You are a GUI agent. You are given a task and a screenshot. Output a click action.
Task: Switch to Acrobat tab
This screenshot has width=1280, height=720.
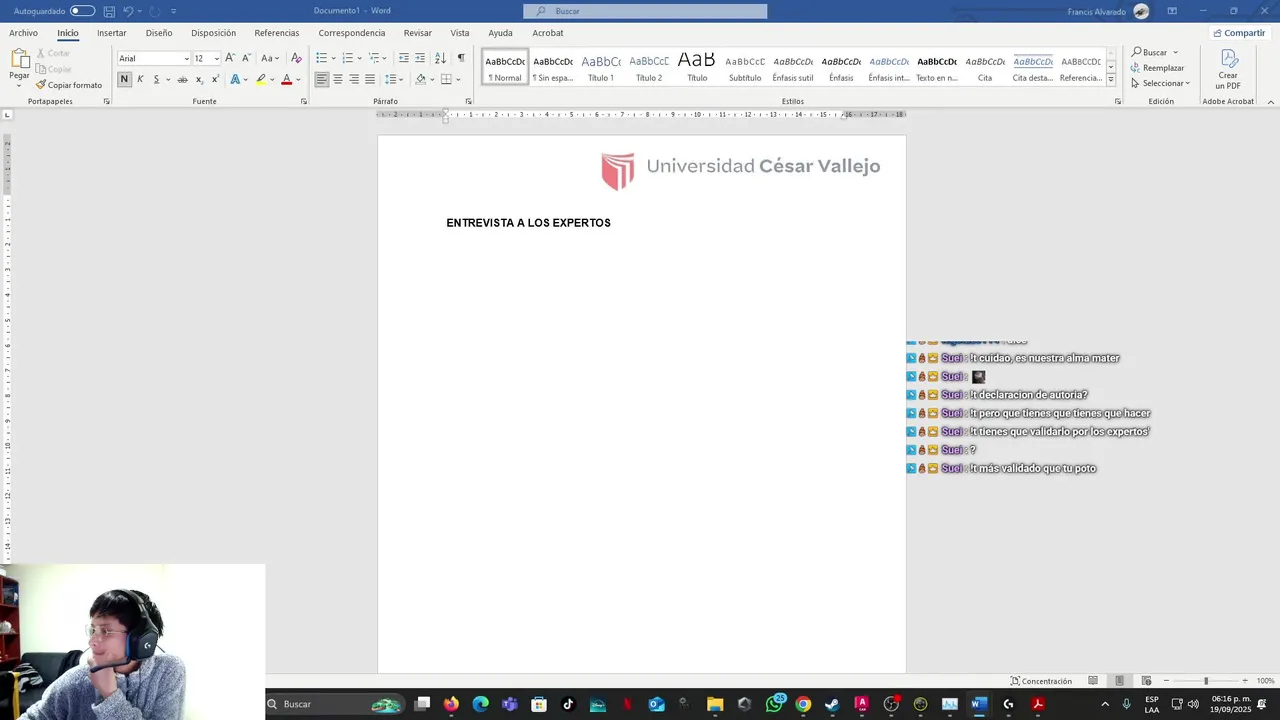coord(548,33)
